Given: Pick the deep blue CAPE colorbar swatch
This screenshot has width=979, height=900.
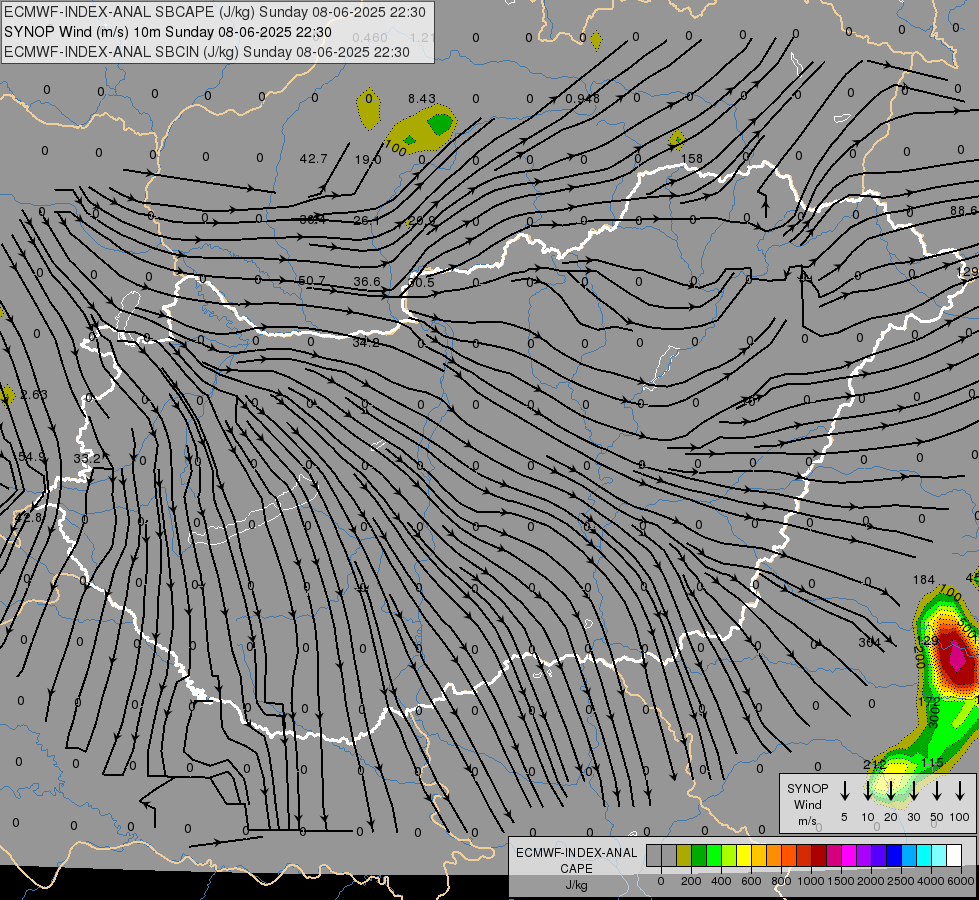Looking at the screenshot, I should [895, 855].
